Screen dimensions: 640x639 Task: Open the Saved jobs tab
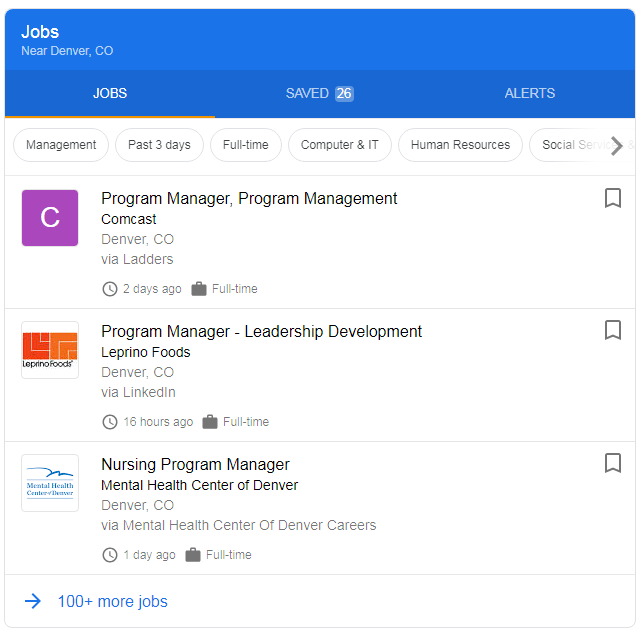[319, 93]
